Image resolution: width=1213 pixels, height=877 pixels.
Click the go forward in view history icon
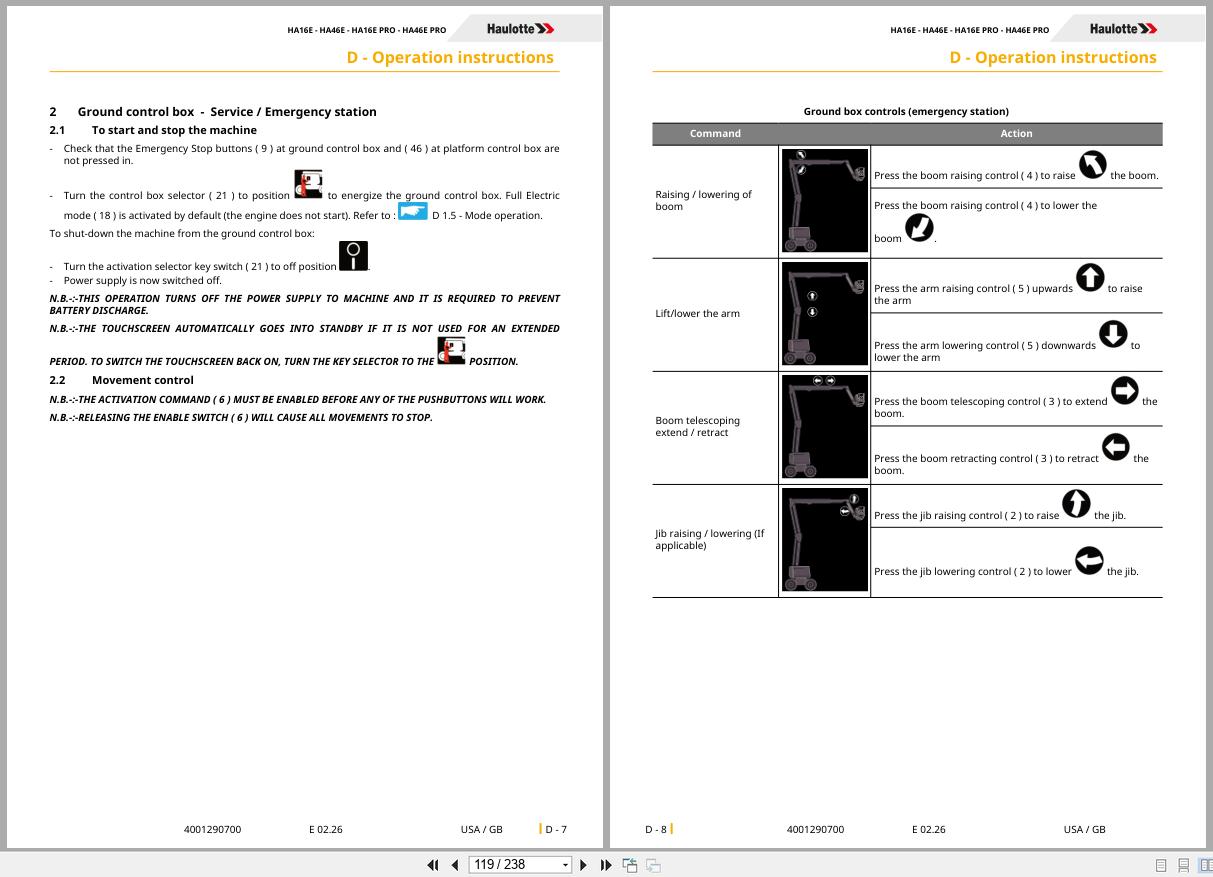click(x=653, y=865)
